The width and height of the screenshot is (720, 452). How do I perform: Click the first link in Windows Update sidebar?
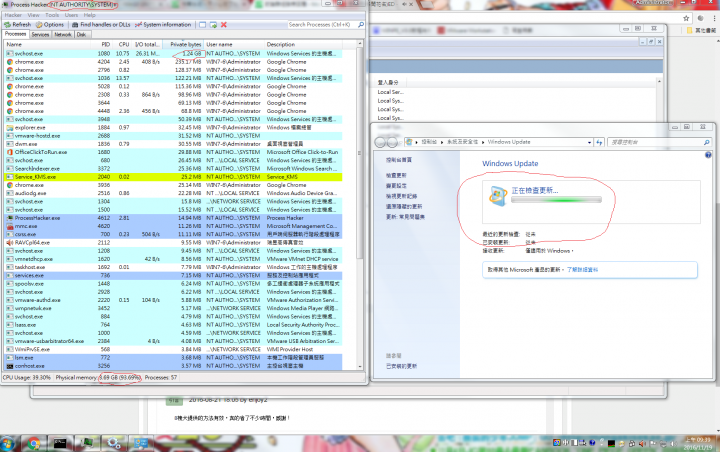(399, 160)
